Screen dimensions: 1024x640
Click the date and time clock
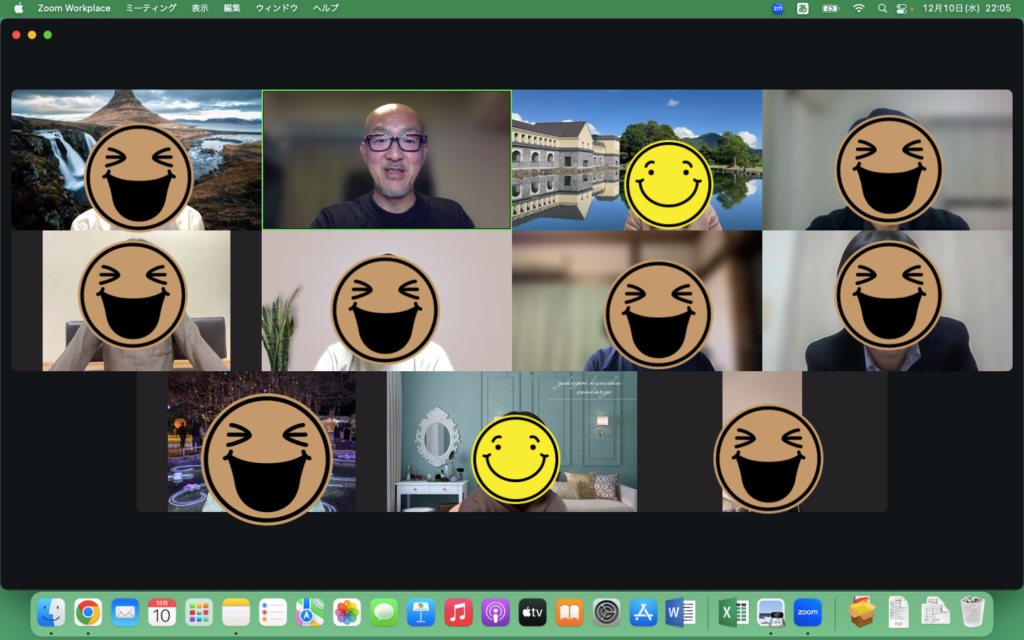click(x=965, y=8)
